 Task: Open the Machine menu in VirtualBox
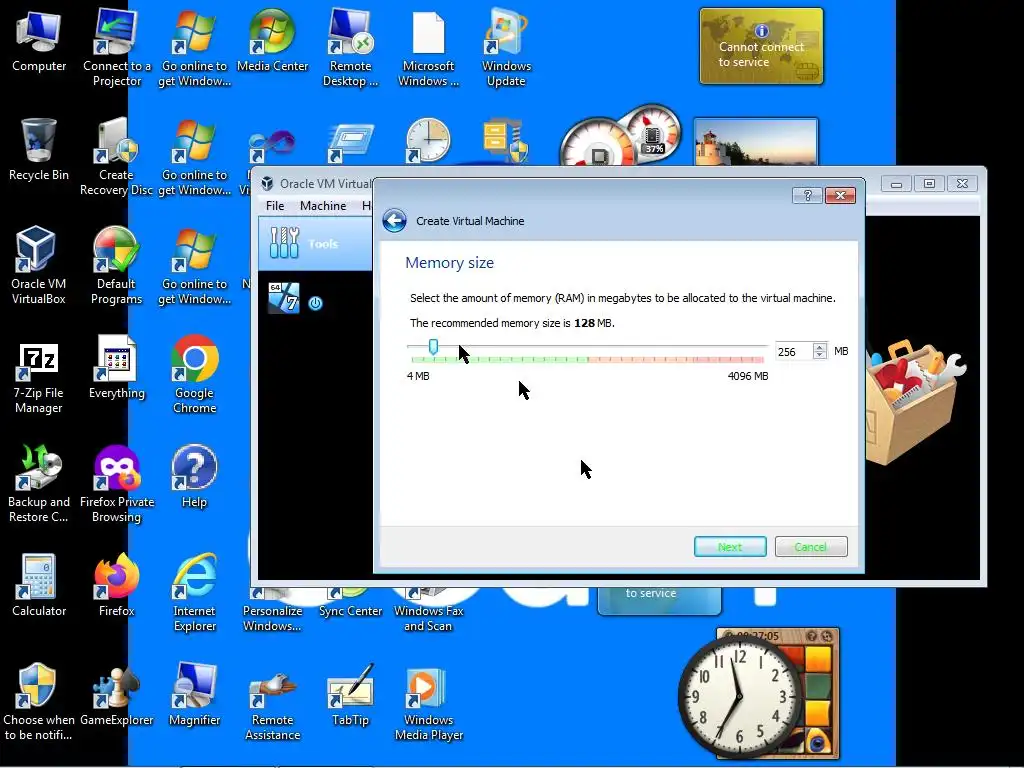point(323,206)
